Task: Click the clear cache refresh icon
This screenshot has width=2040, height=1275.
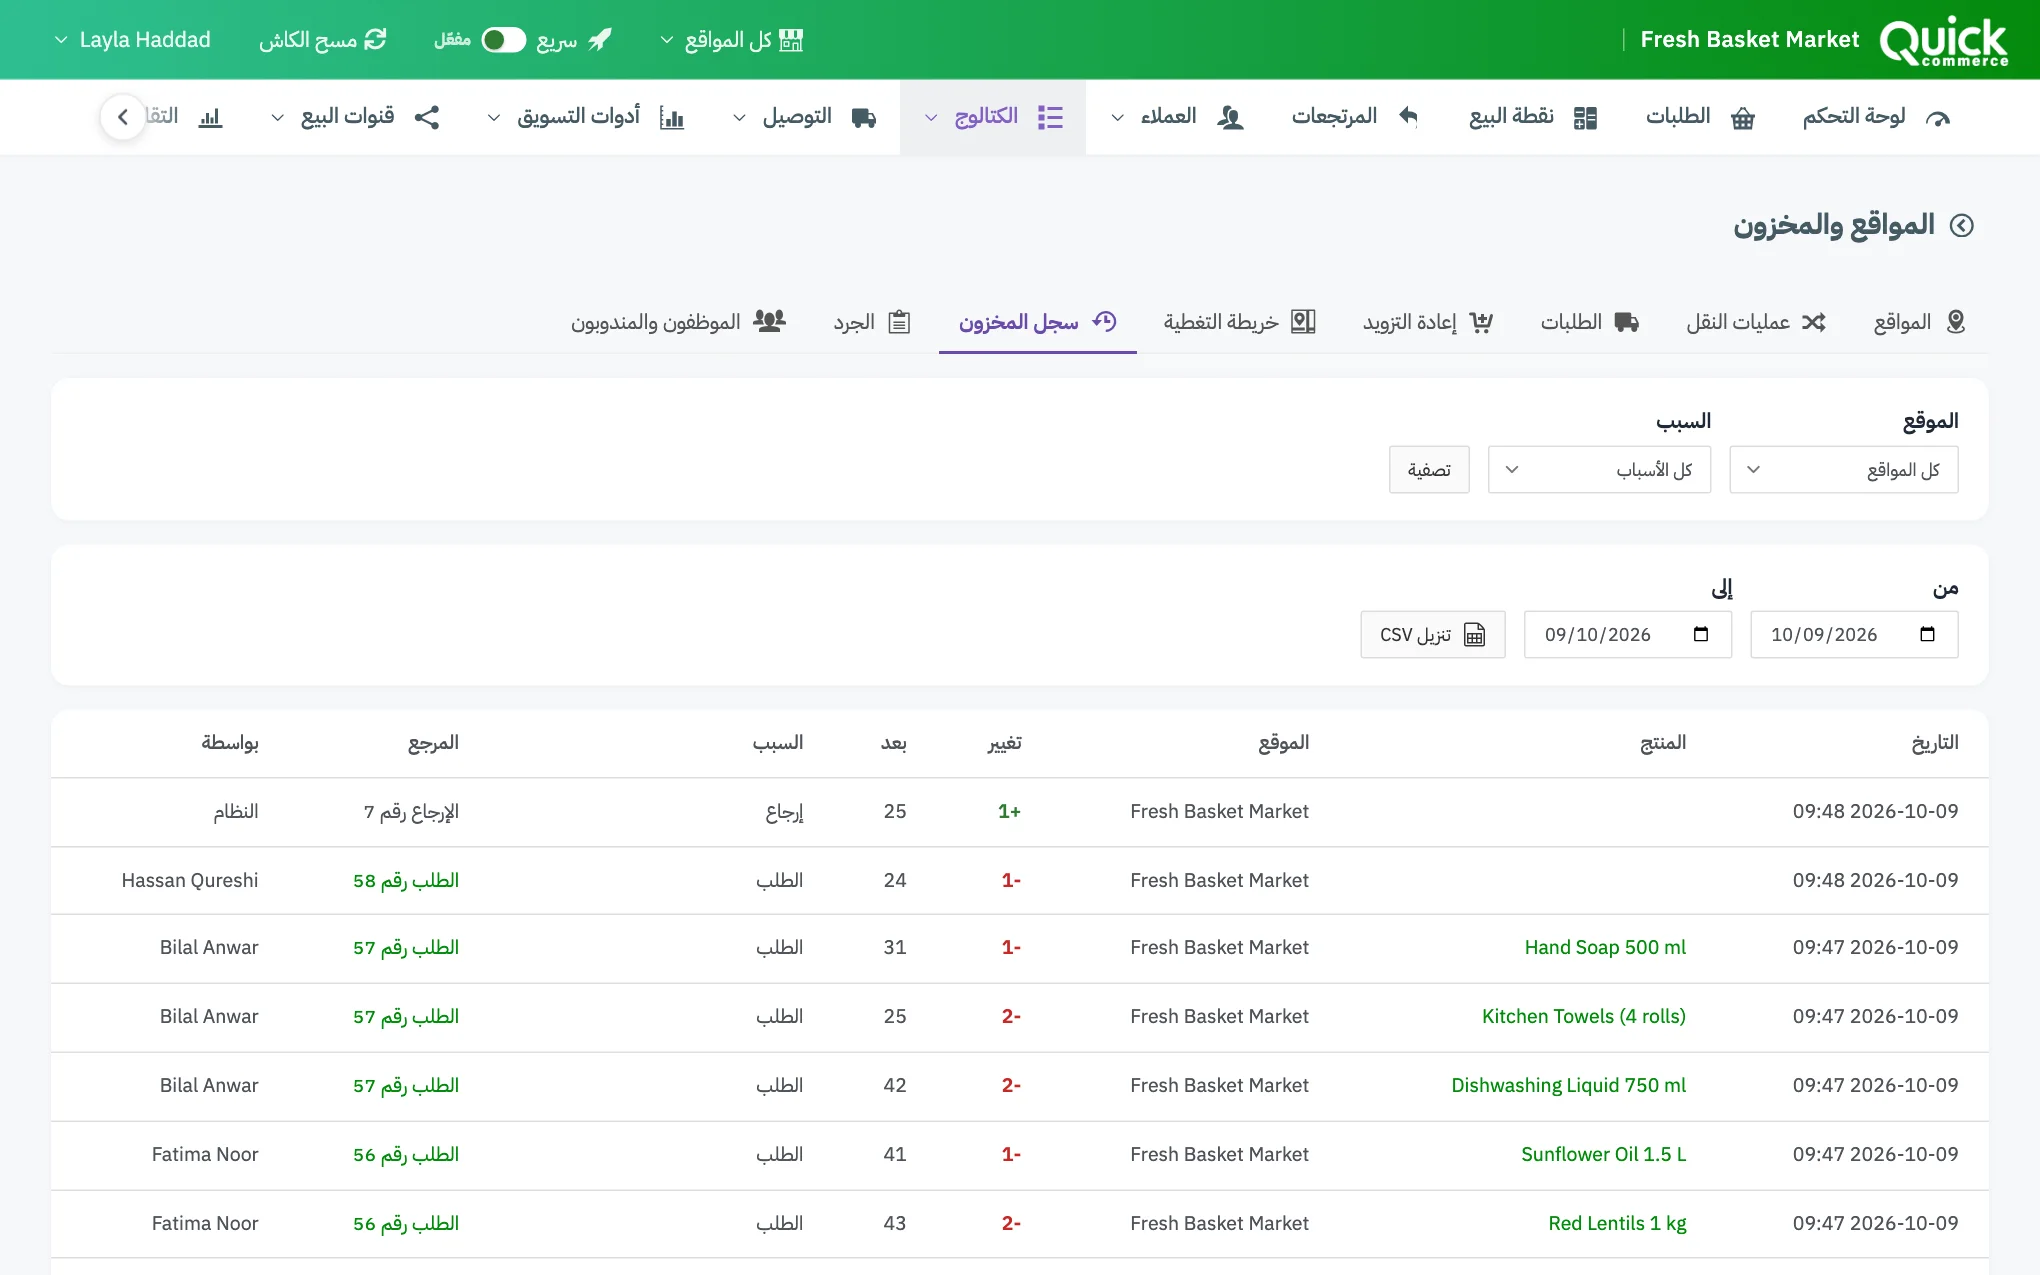Action: (x=375, y=40)
